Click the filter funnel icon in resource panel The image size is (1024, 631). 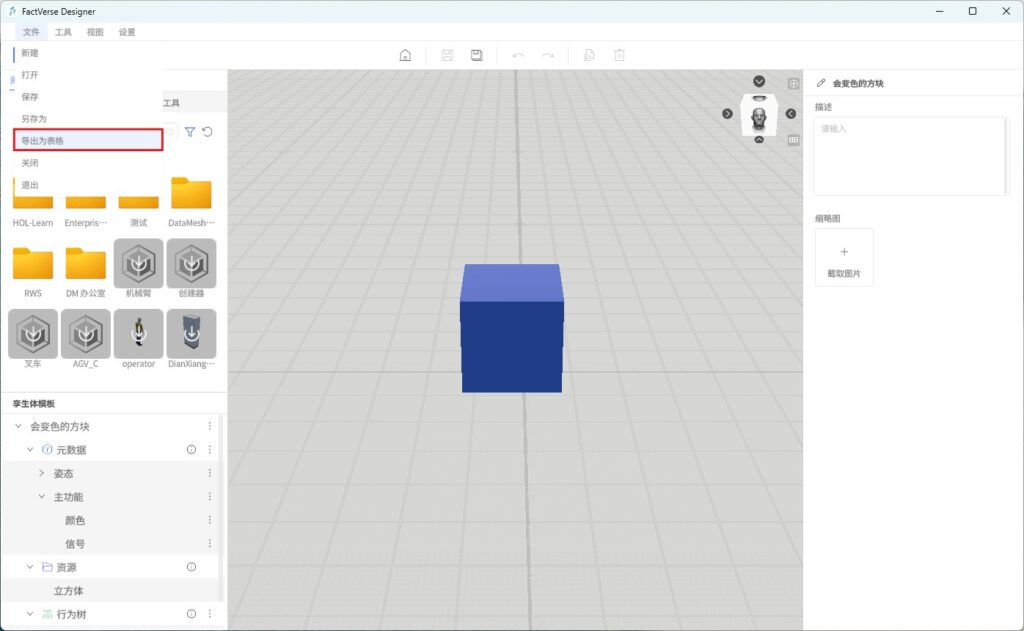190,132
